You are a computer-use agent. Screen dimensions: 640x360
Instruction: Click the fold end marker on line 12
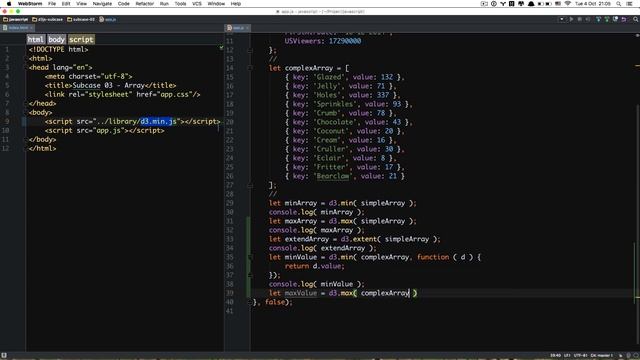pyautogui.click(x=250, y=50)
